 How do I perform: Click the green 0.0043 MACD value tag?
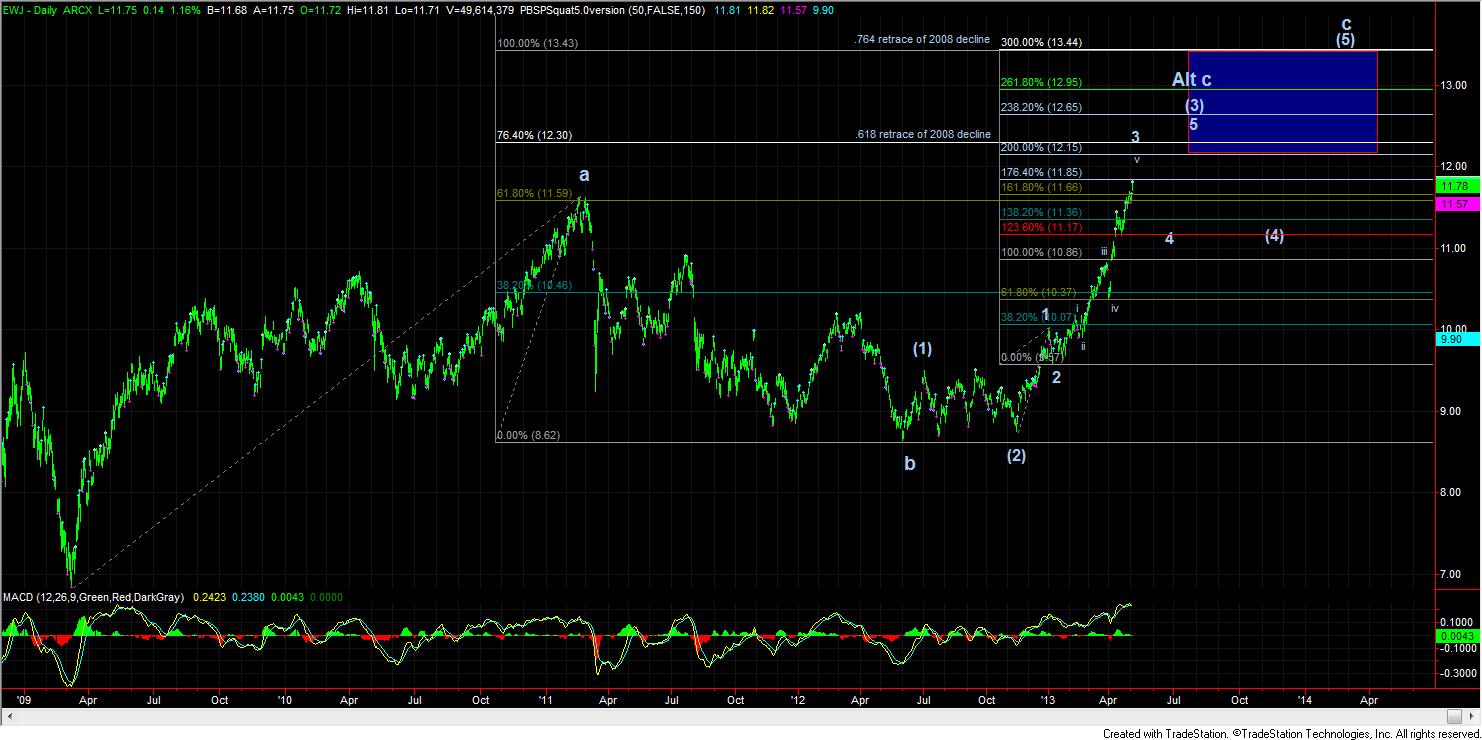tap(1455, 635)
